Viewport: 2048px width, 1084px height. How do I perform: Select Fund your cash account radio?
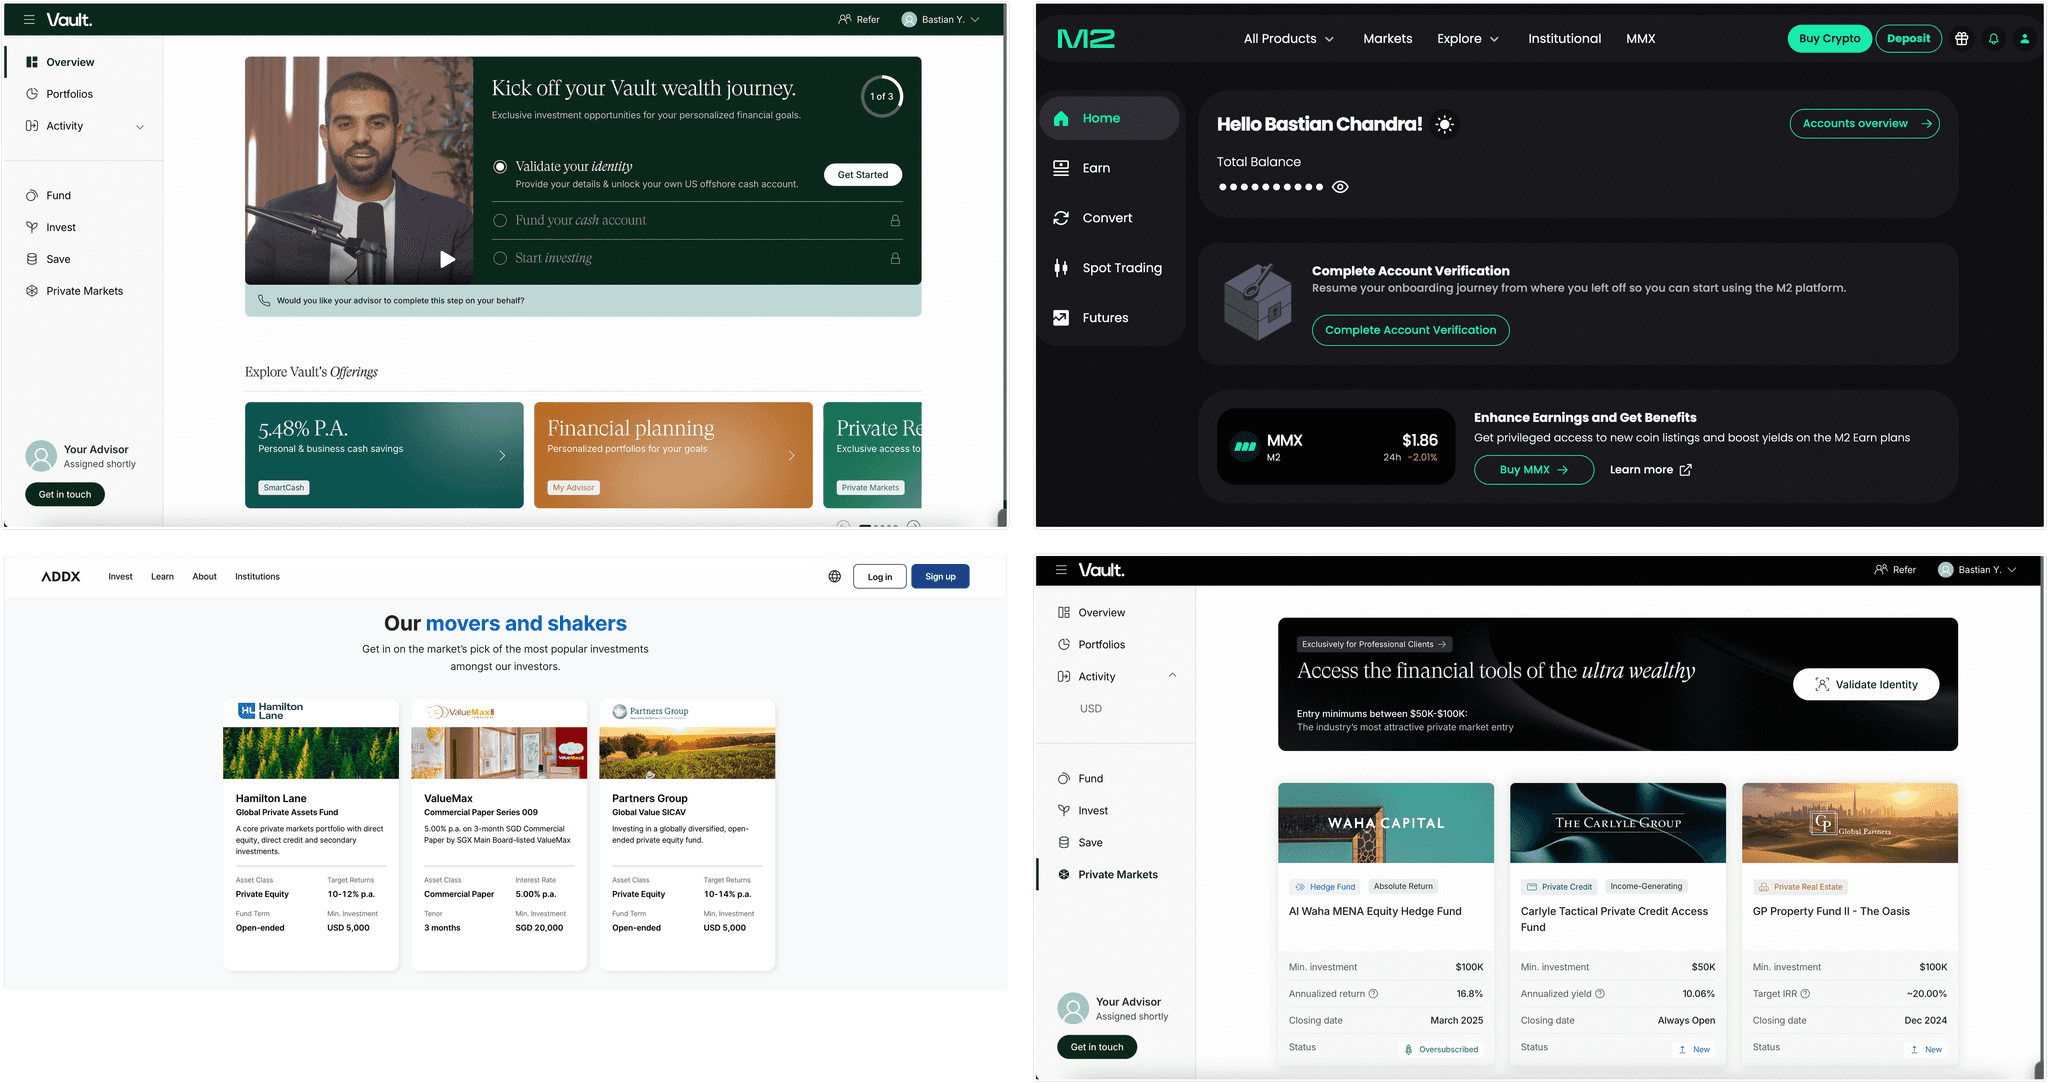[x=500, y=220]
